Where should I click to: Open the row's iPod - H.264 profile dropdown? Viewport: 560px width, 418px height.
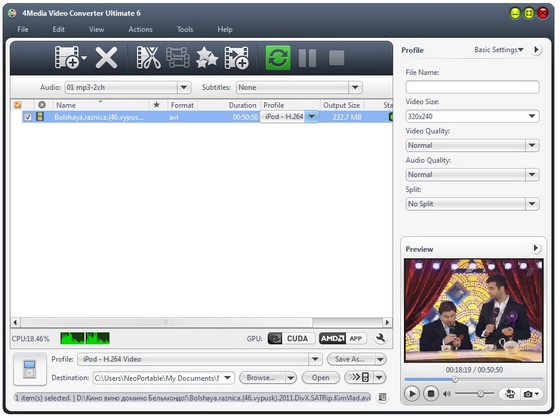click(311, 116)
